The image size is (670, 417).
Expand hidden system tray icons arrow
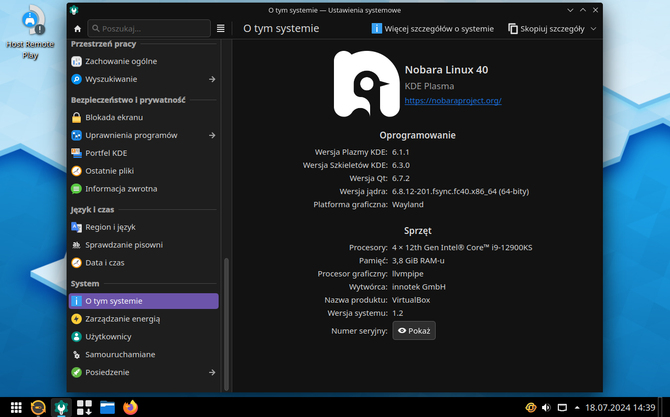pyautogui.click(x=577, y=408)
